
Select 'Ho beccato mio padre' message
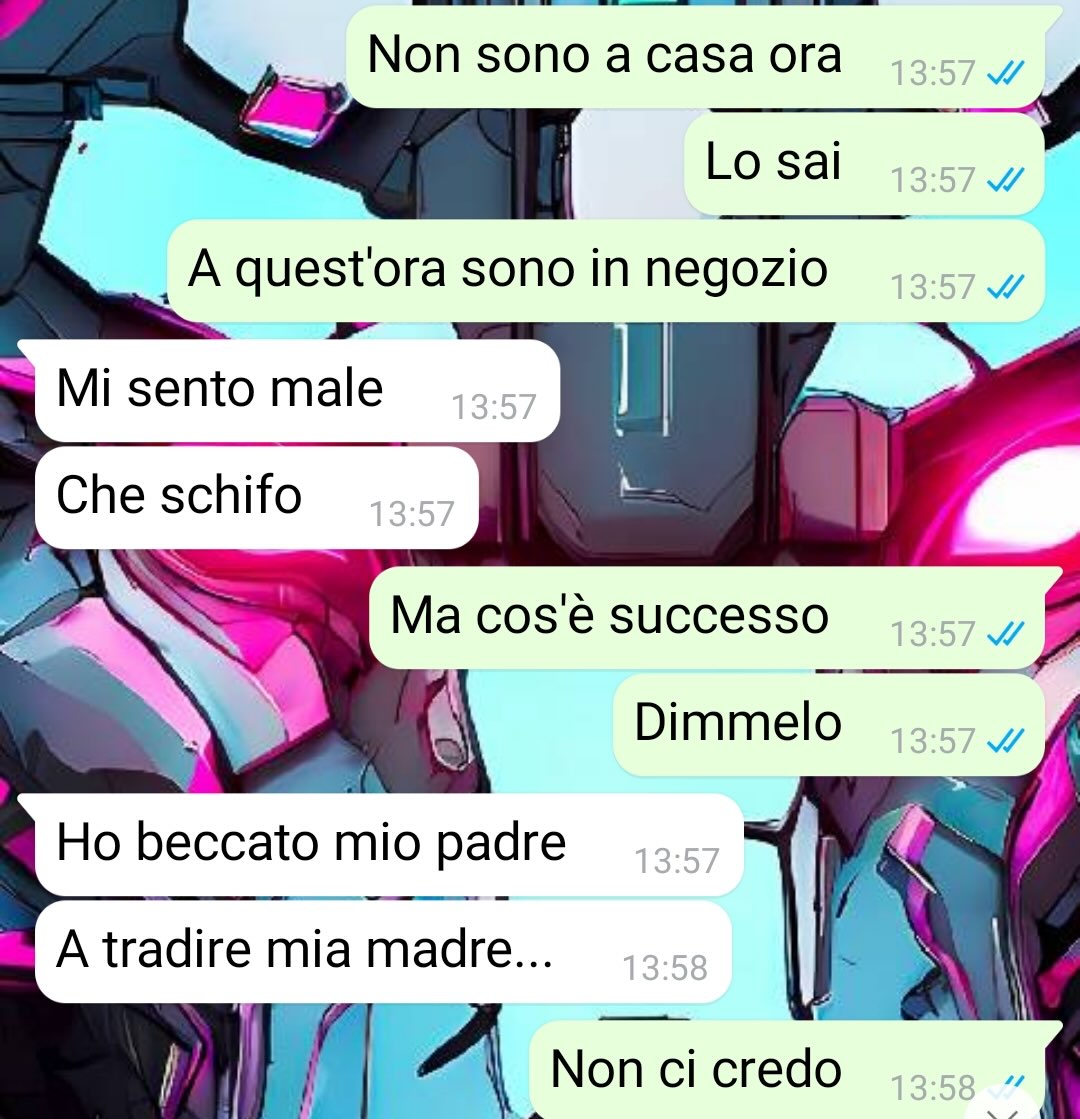389,844
